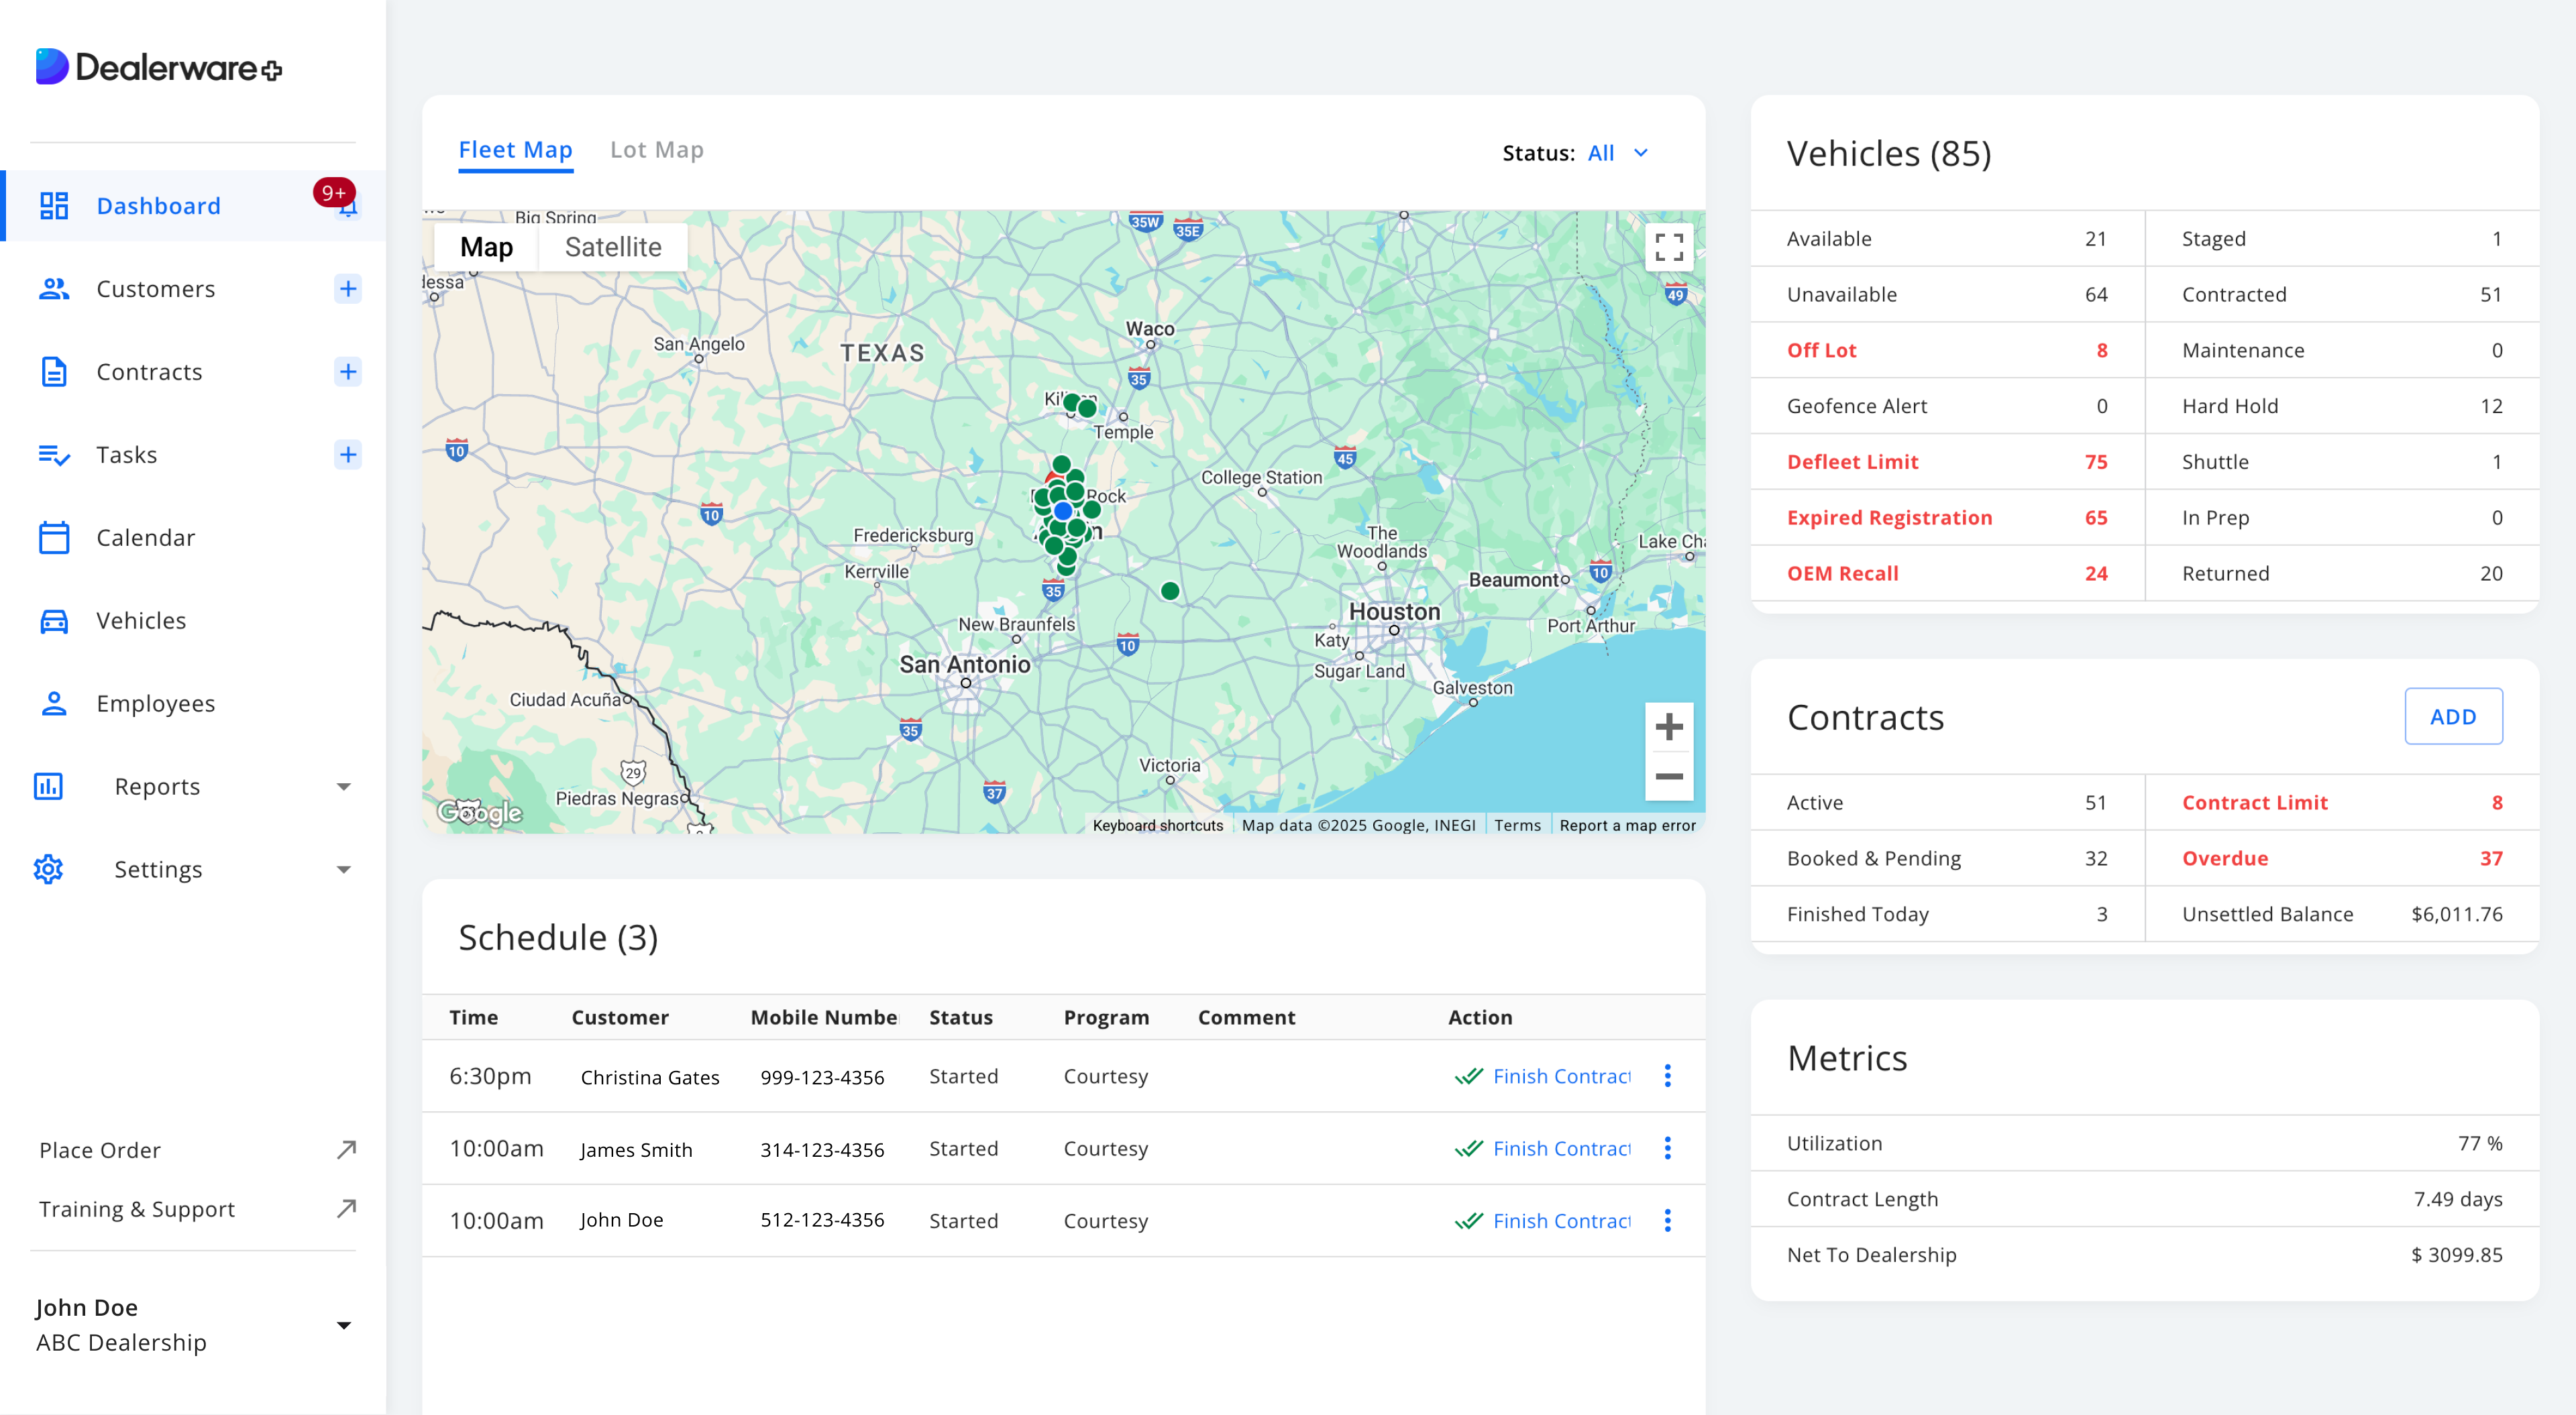Finish contract for John Doe at 10:00am
The image size is (2576, 1415).
1542,1220
